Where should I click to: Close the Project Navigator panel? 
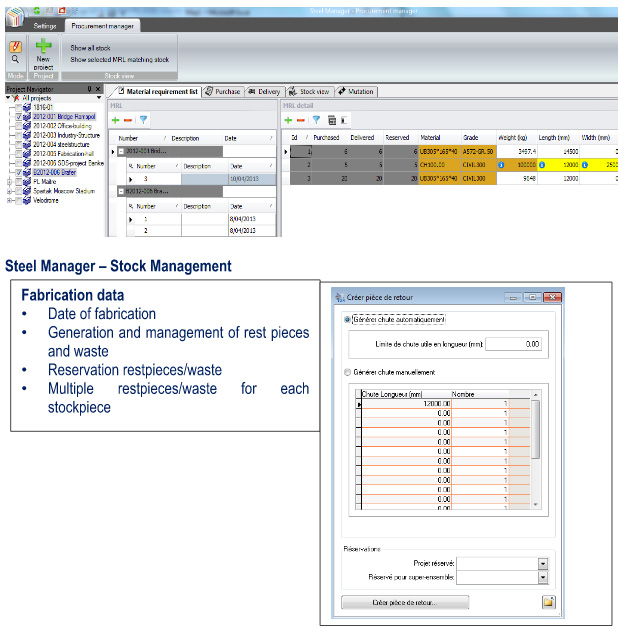tap(98, 88)
